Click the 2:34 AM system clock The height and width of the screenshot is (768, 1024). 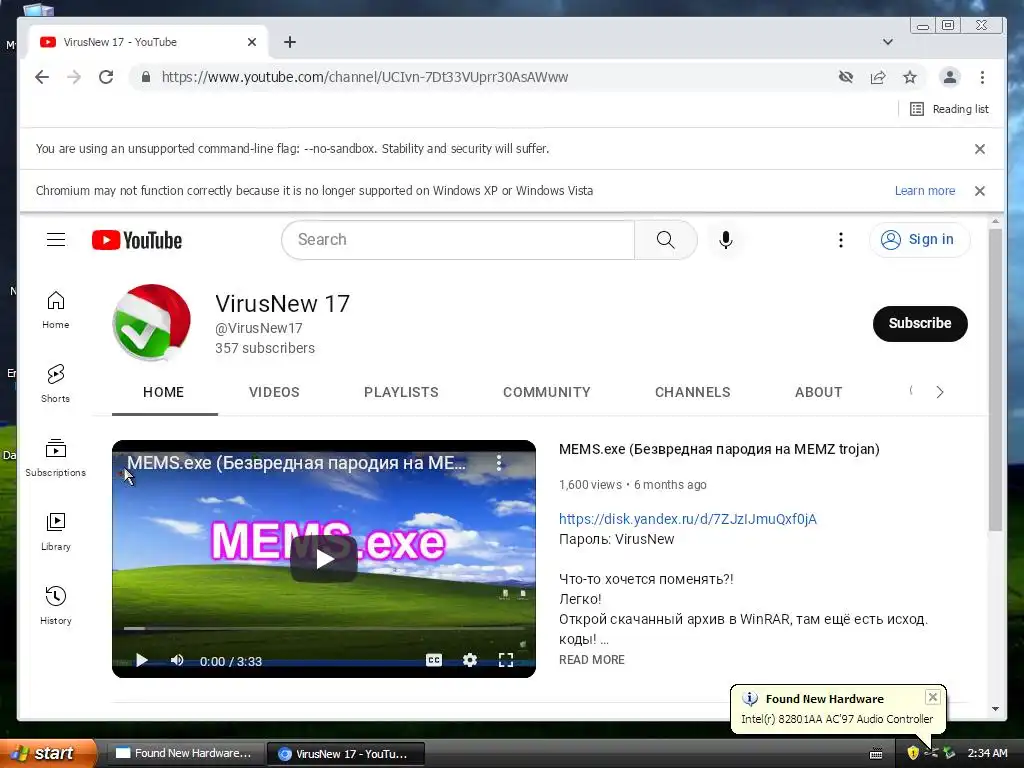987,753
